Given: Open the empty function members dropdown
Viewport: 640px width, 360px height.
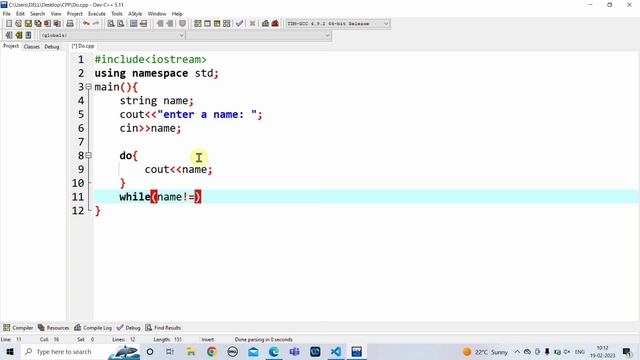Looking at the screenshot, I should 259,36.
